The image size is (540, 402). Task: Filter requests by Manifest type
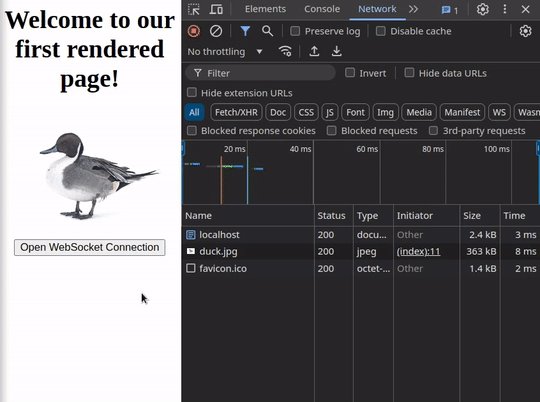tap(462, 112)
